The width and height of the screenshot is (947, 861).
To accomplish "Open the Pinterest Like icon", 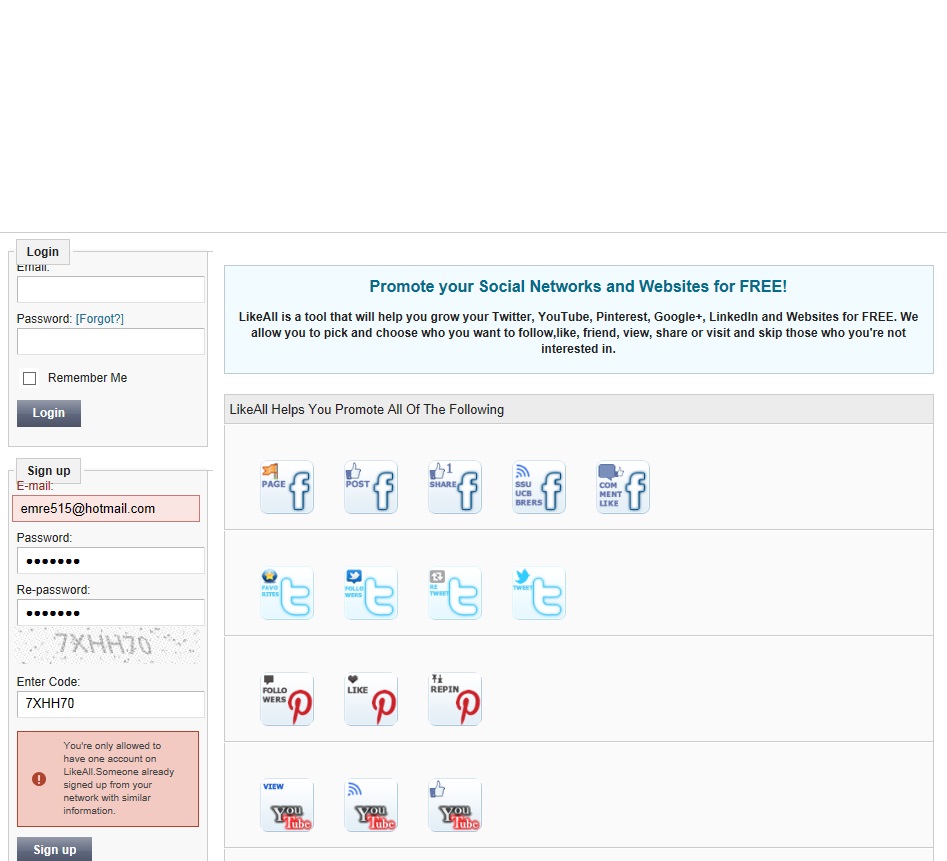I will 371,699.
